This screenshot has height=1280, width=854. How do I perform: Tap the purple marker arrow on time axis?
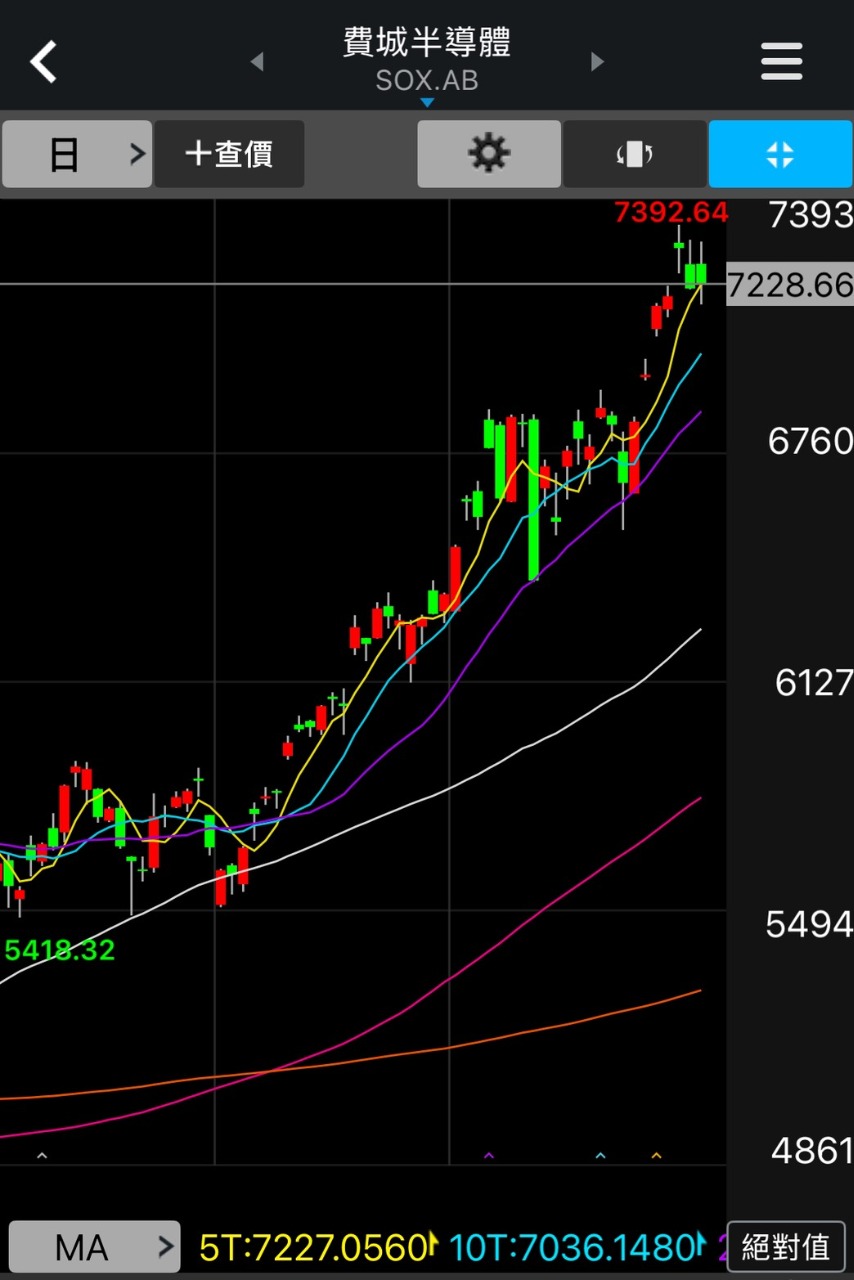pyautogui.click(x=489, y=1156)
